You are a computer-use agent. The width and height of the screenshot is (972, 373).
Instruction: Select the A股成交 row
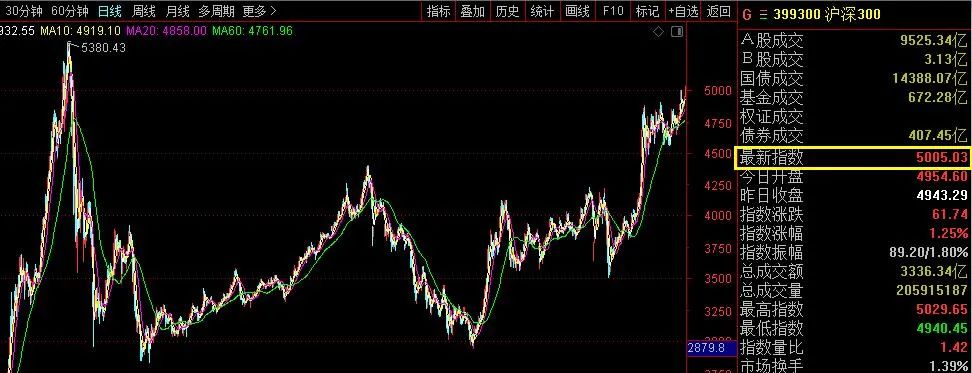[x=854, y=41]
